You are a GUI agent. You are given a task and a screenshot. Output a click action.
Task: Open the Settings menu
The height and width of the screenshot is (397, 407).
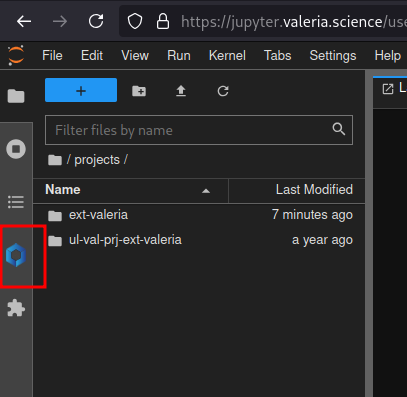333,55
